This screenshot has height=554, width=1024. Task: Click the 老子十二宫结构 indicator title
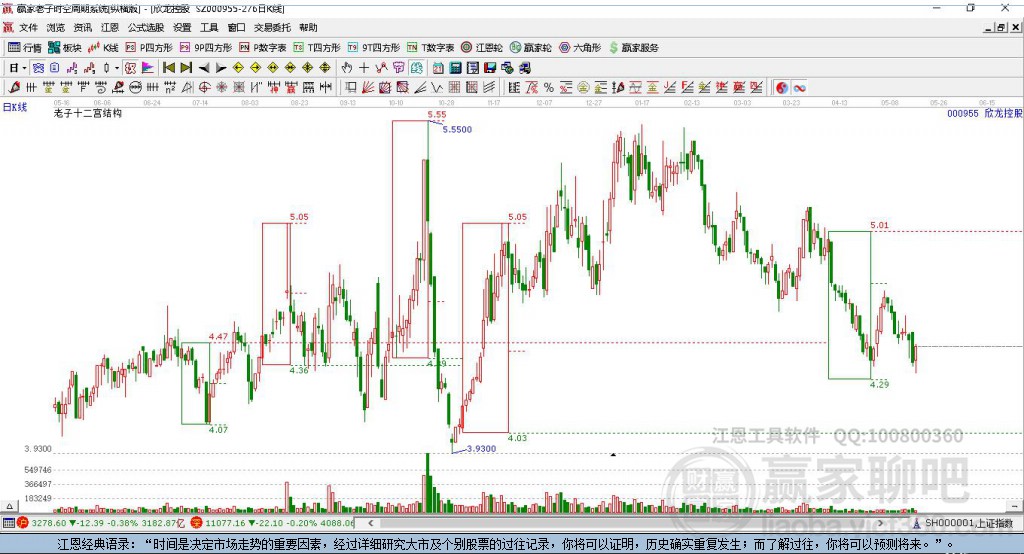[88, 113]
